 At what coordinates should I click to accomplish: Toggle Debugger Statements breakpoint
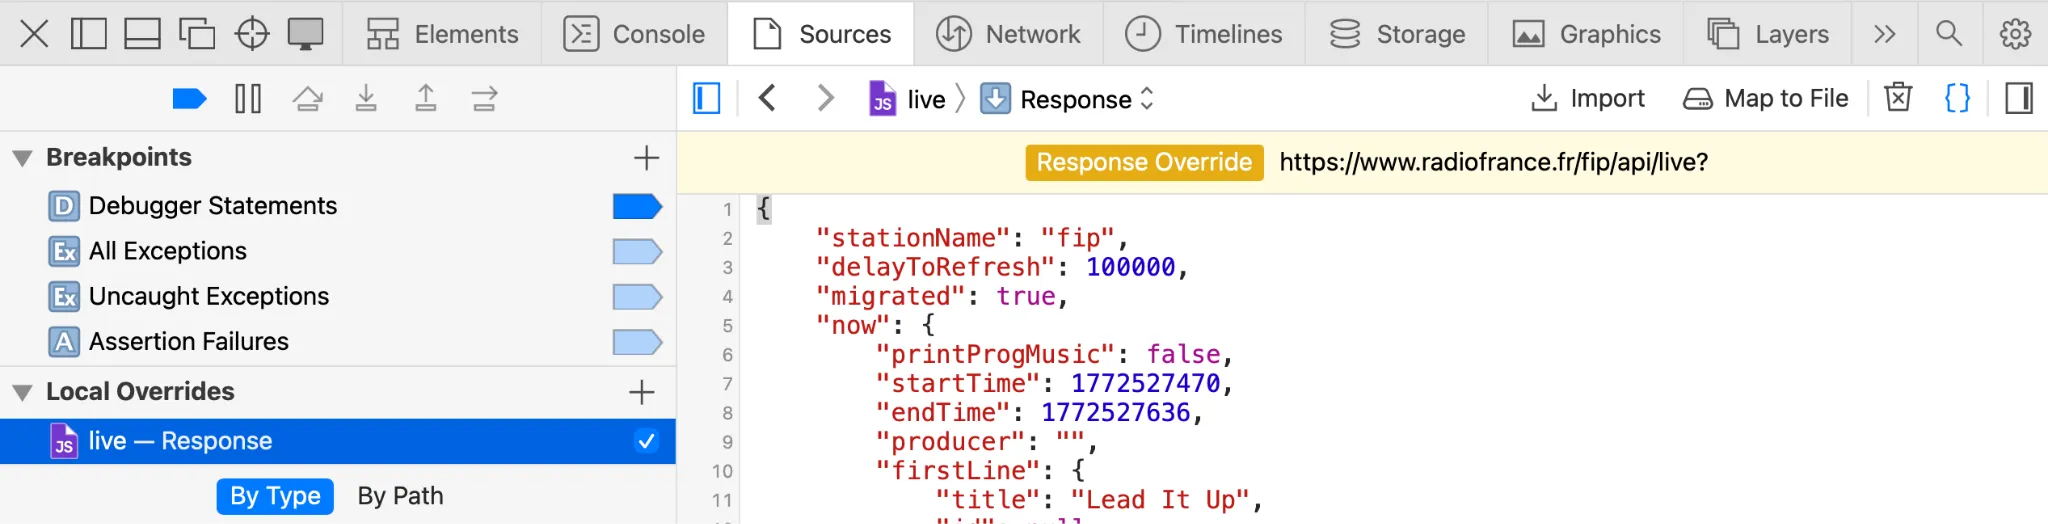[637, 206]
